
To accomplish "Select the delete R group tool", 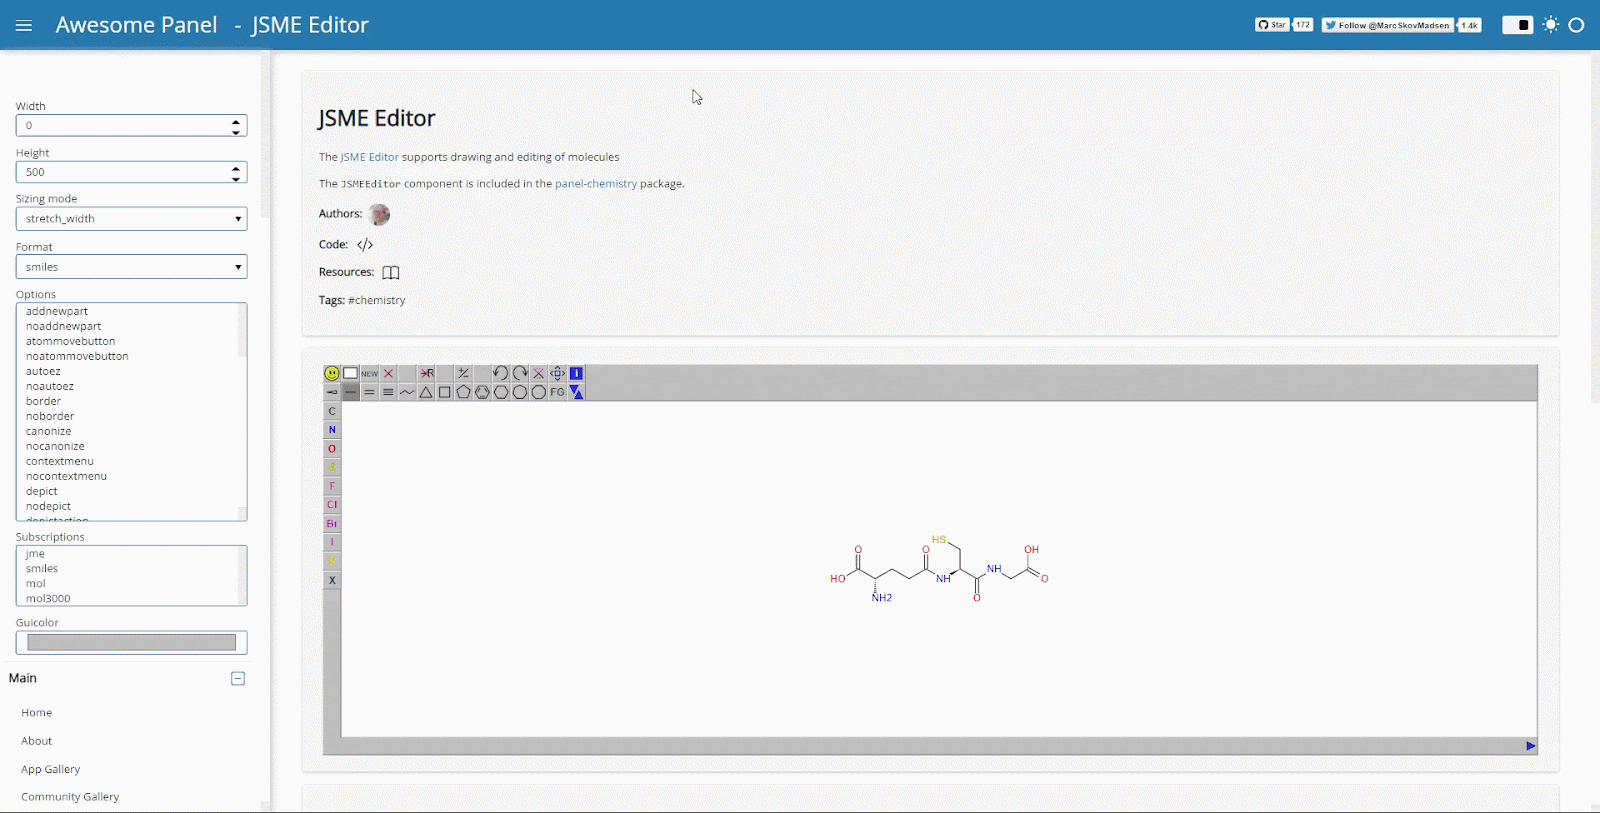I will [x=426, y=373].
